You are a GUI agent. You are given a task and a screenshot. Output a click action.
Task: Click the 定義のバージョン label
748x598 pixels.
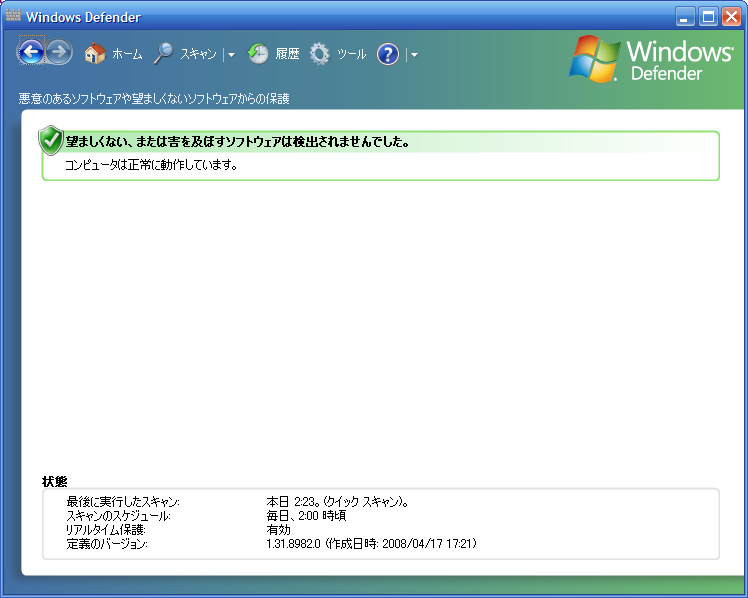click(x=107, y=544)
